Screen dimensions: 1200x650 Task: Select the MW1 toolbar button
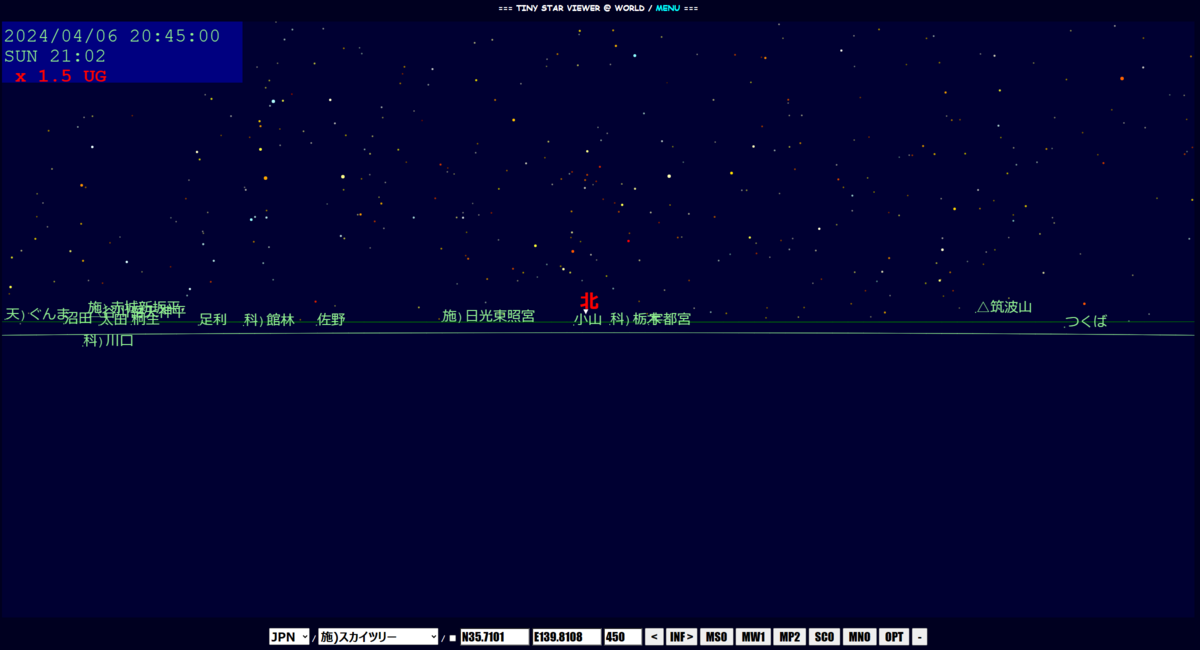tap(752, 636)
